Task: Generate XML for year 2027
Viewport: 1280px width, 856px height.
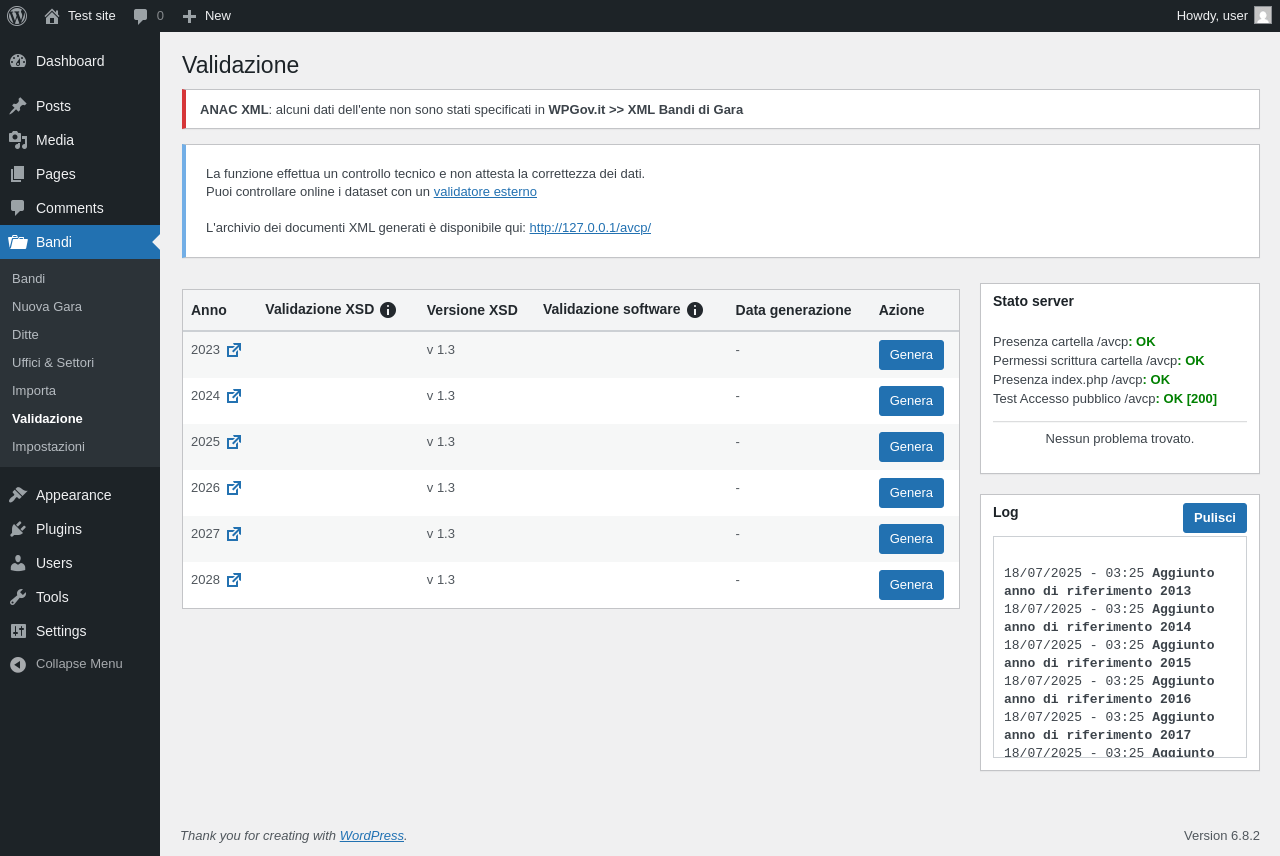Action: pos(911,539)
